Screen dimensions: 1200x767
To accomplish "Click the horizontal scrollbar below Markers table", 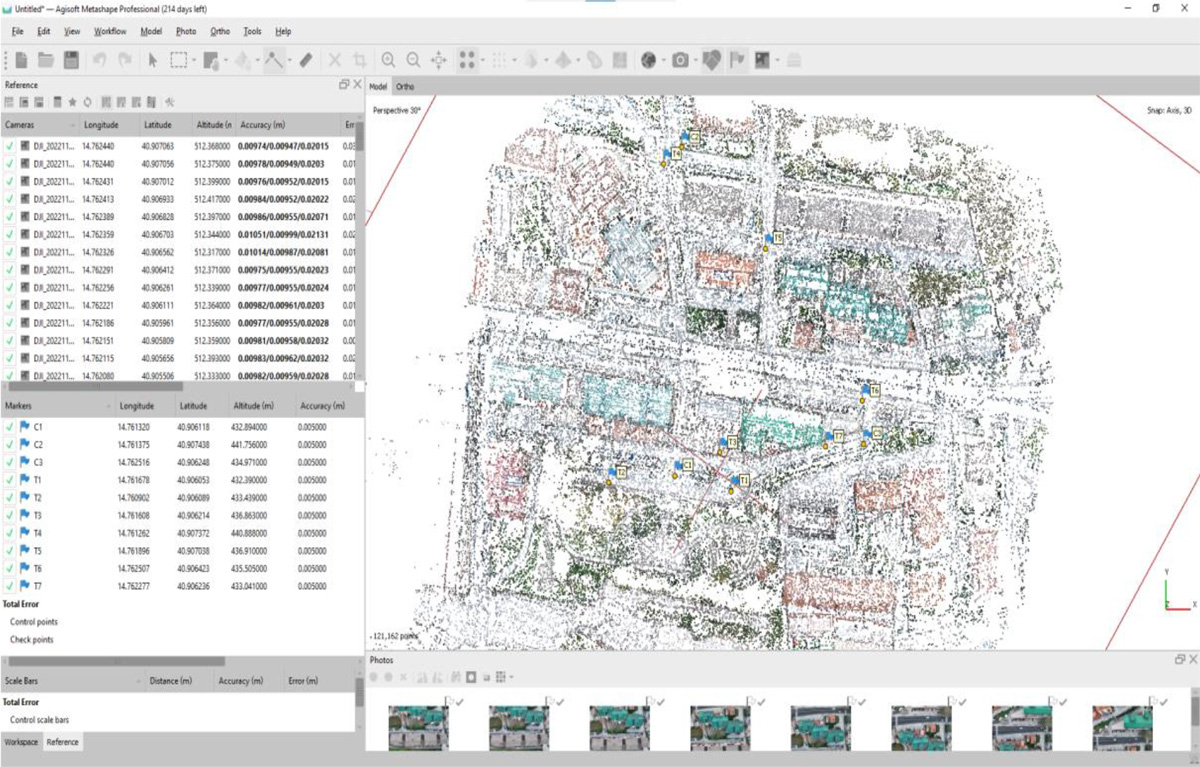I will 115,661.
